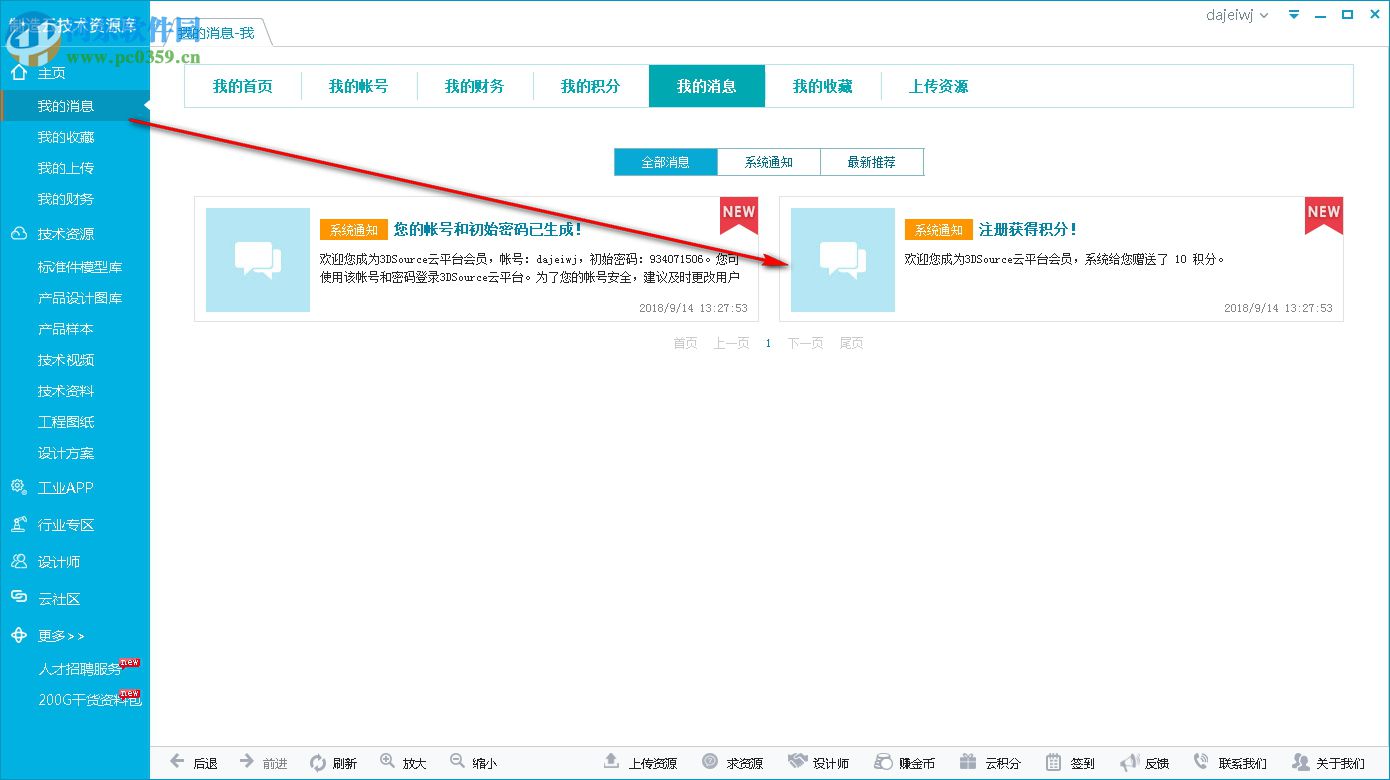Viewport: 1390px width, 780px height.
Task: Go to 下一页 in the pagination
Action: point(805,343)
